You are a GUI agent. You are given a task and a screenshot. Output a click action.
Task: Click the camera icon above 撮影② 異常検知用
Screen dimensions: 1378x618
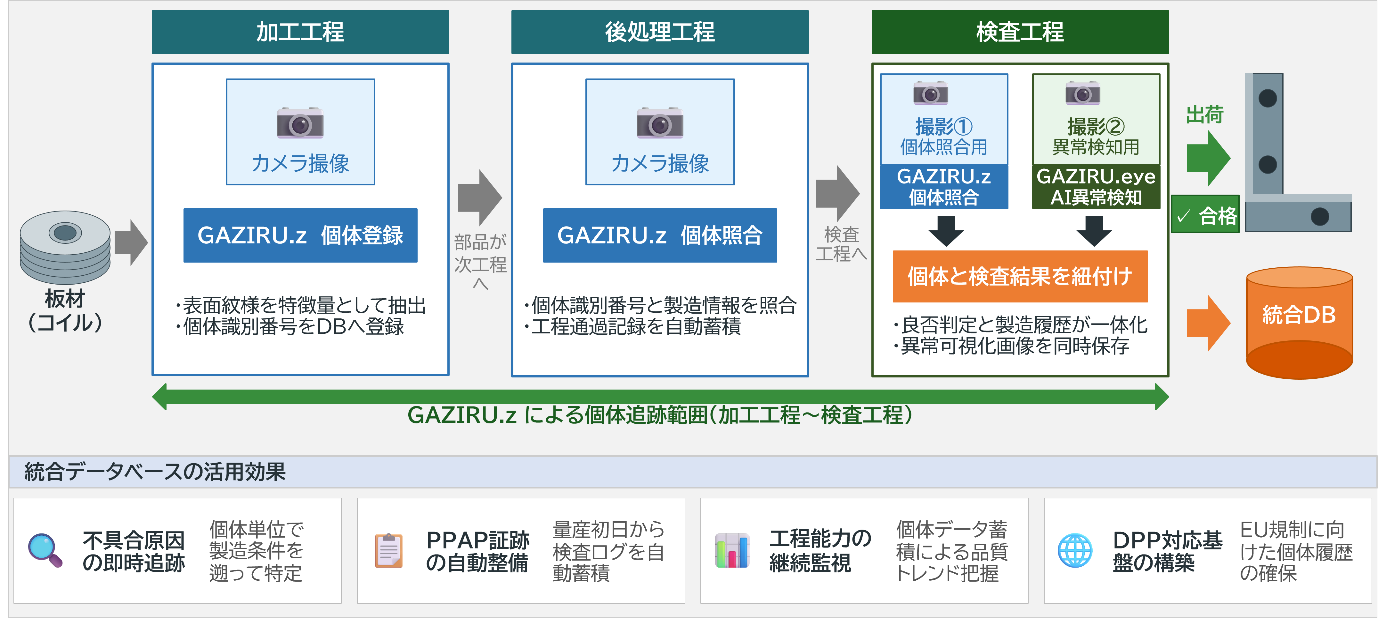[1082, 93]
